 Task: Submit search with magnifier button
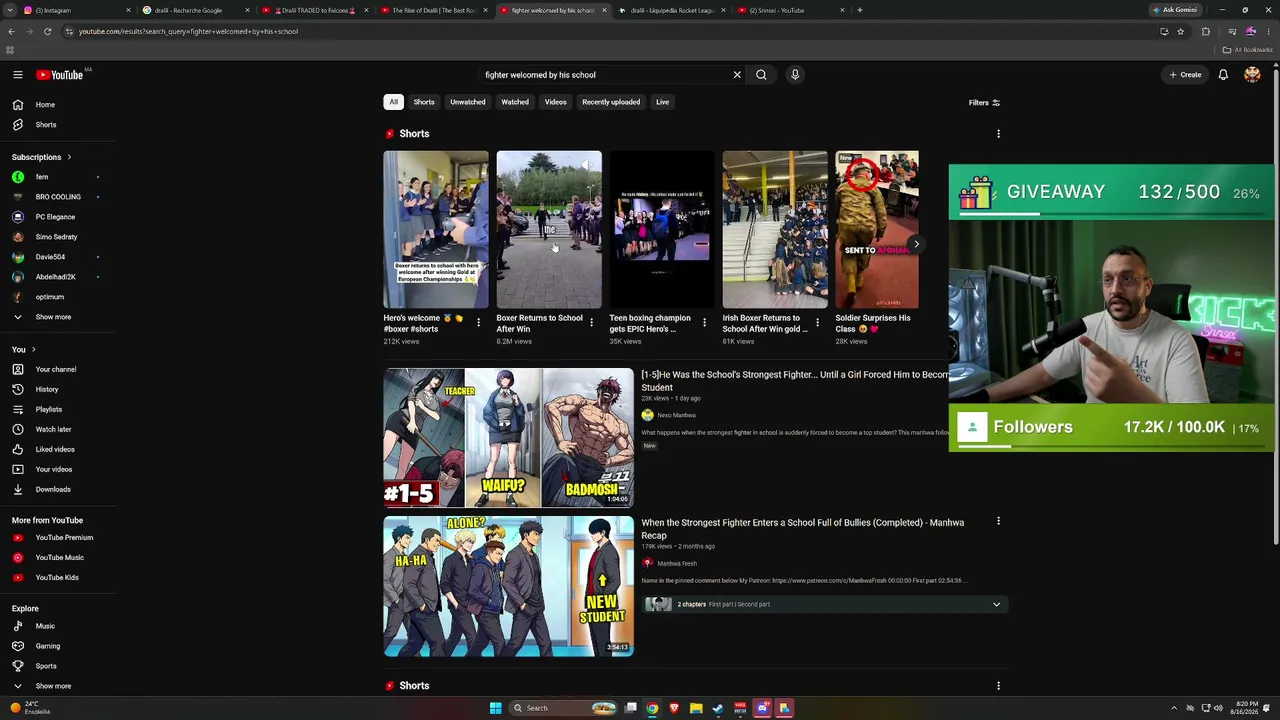click(761, 75)
